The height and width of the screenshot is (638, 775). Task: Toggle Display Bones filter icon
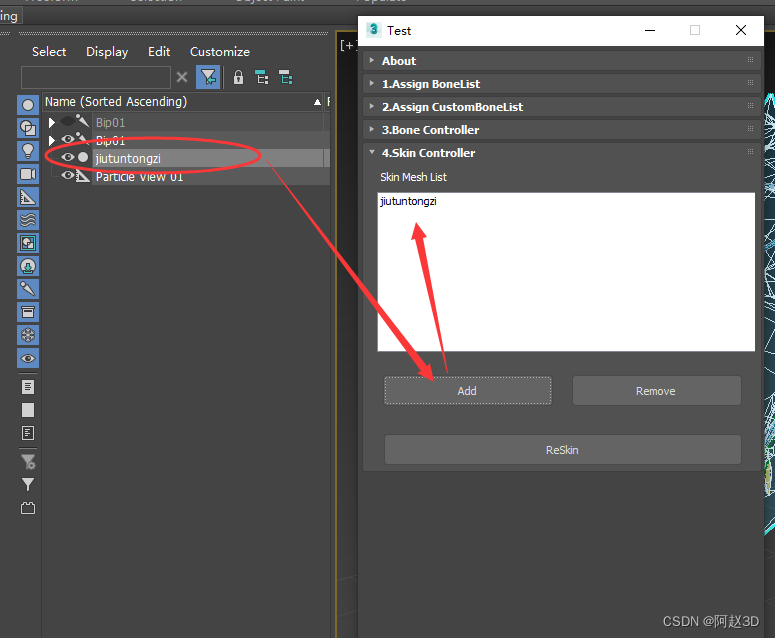click(x=28, y=289)
